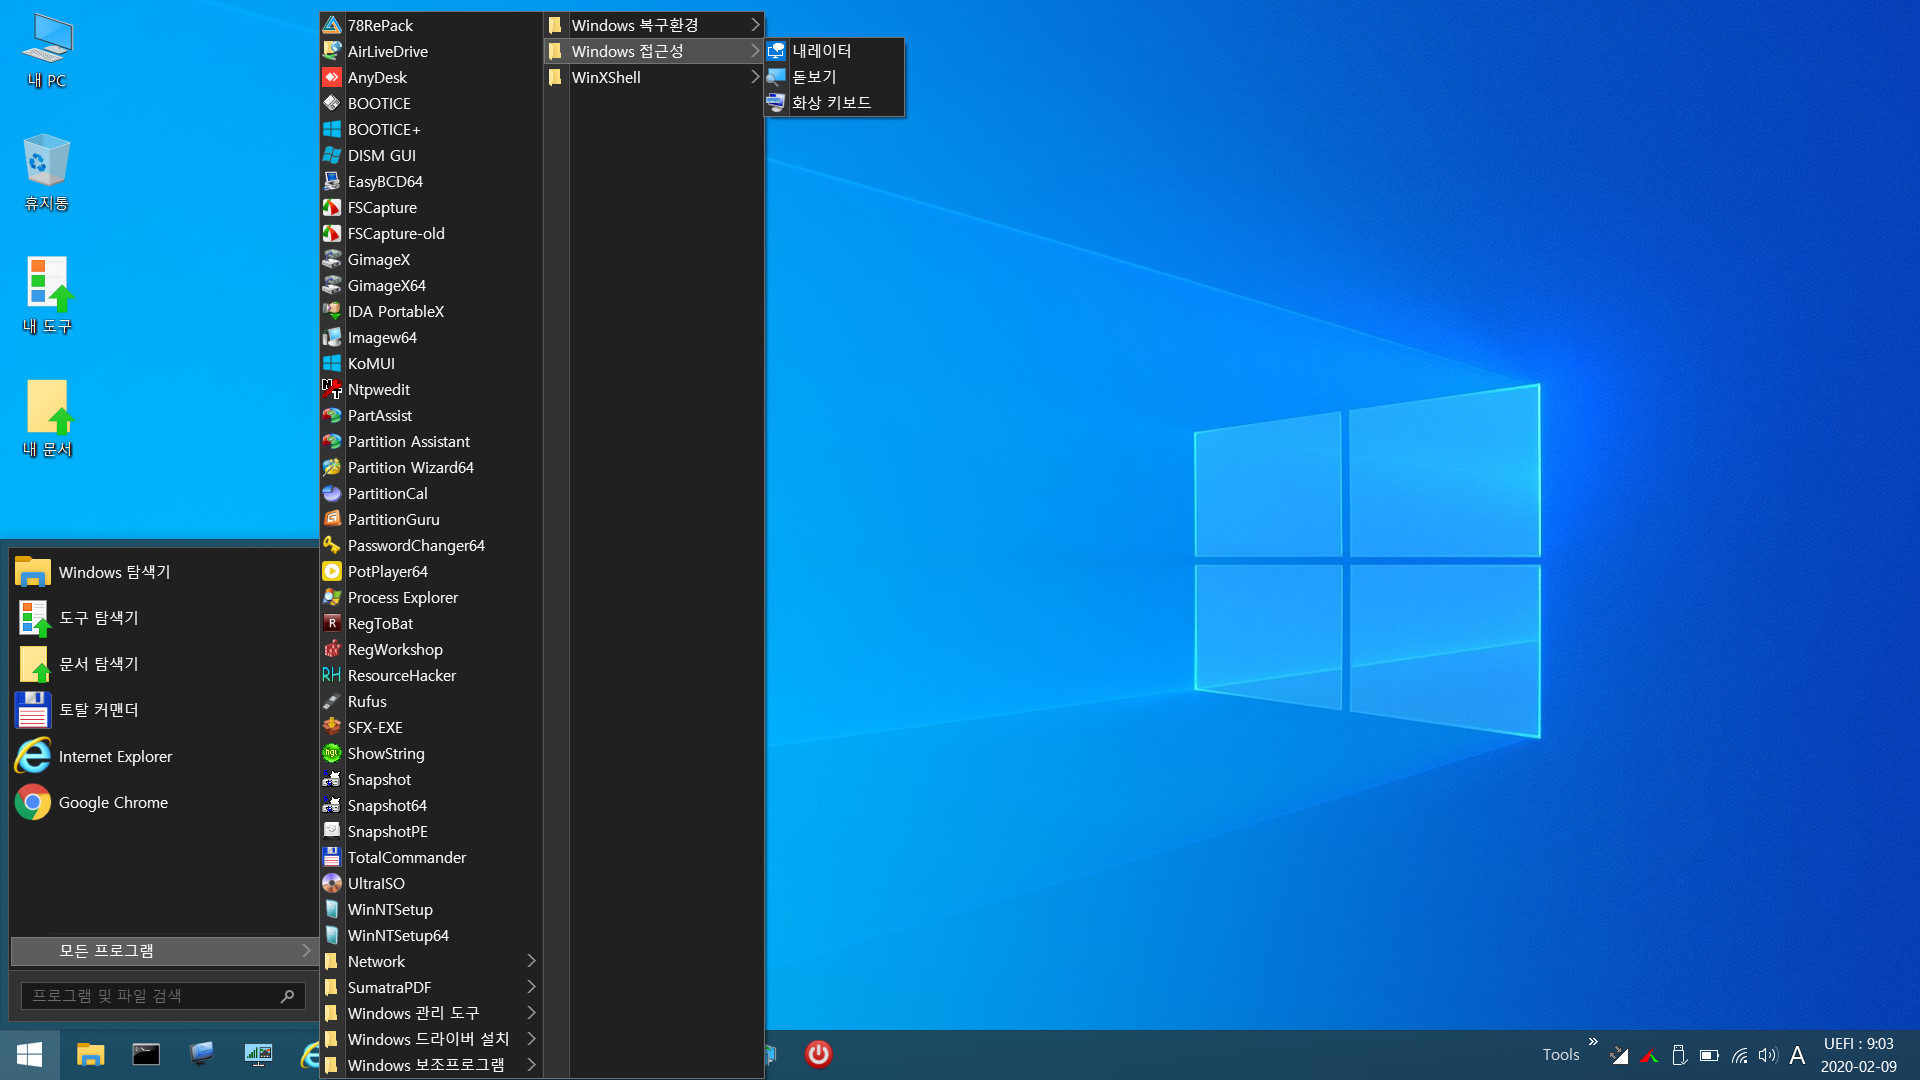1920x1080 pixels.
Task: Click the search magnifier icon
Action: click(x=287, y=996)
